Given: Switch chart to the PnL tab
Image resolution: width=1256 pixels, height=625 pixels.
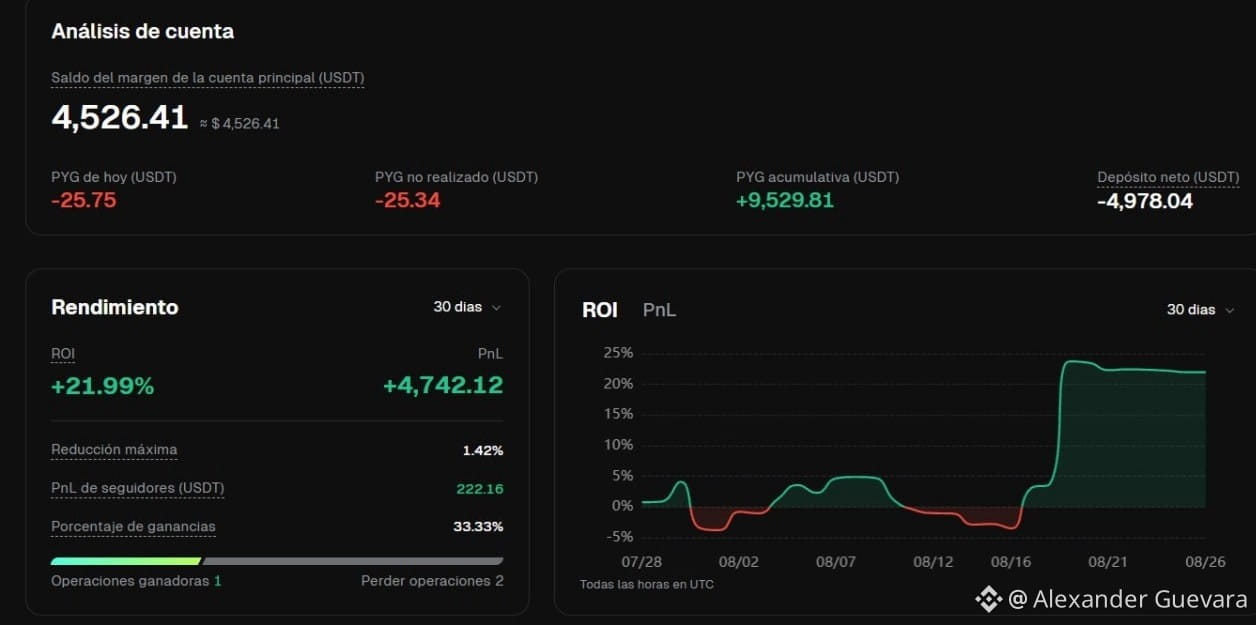Looking at the screenshot, I should [x=659, y=310].
